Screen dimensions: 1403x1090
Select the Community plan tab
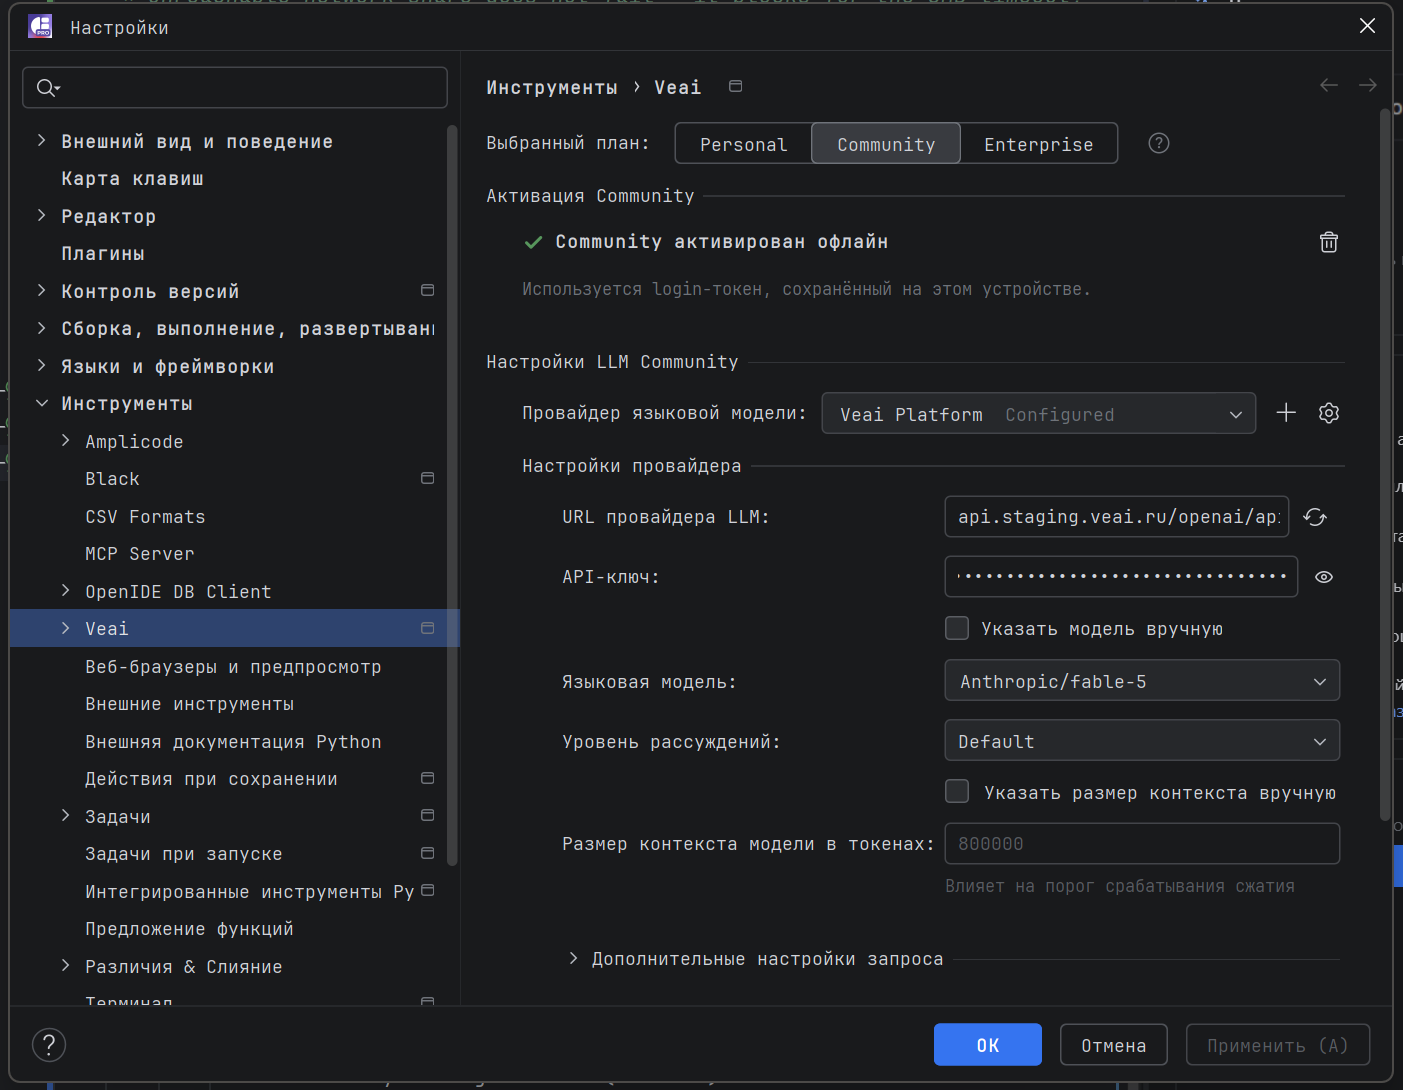pyautogui.click(x=886, y=144)
